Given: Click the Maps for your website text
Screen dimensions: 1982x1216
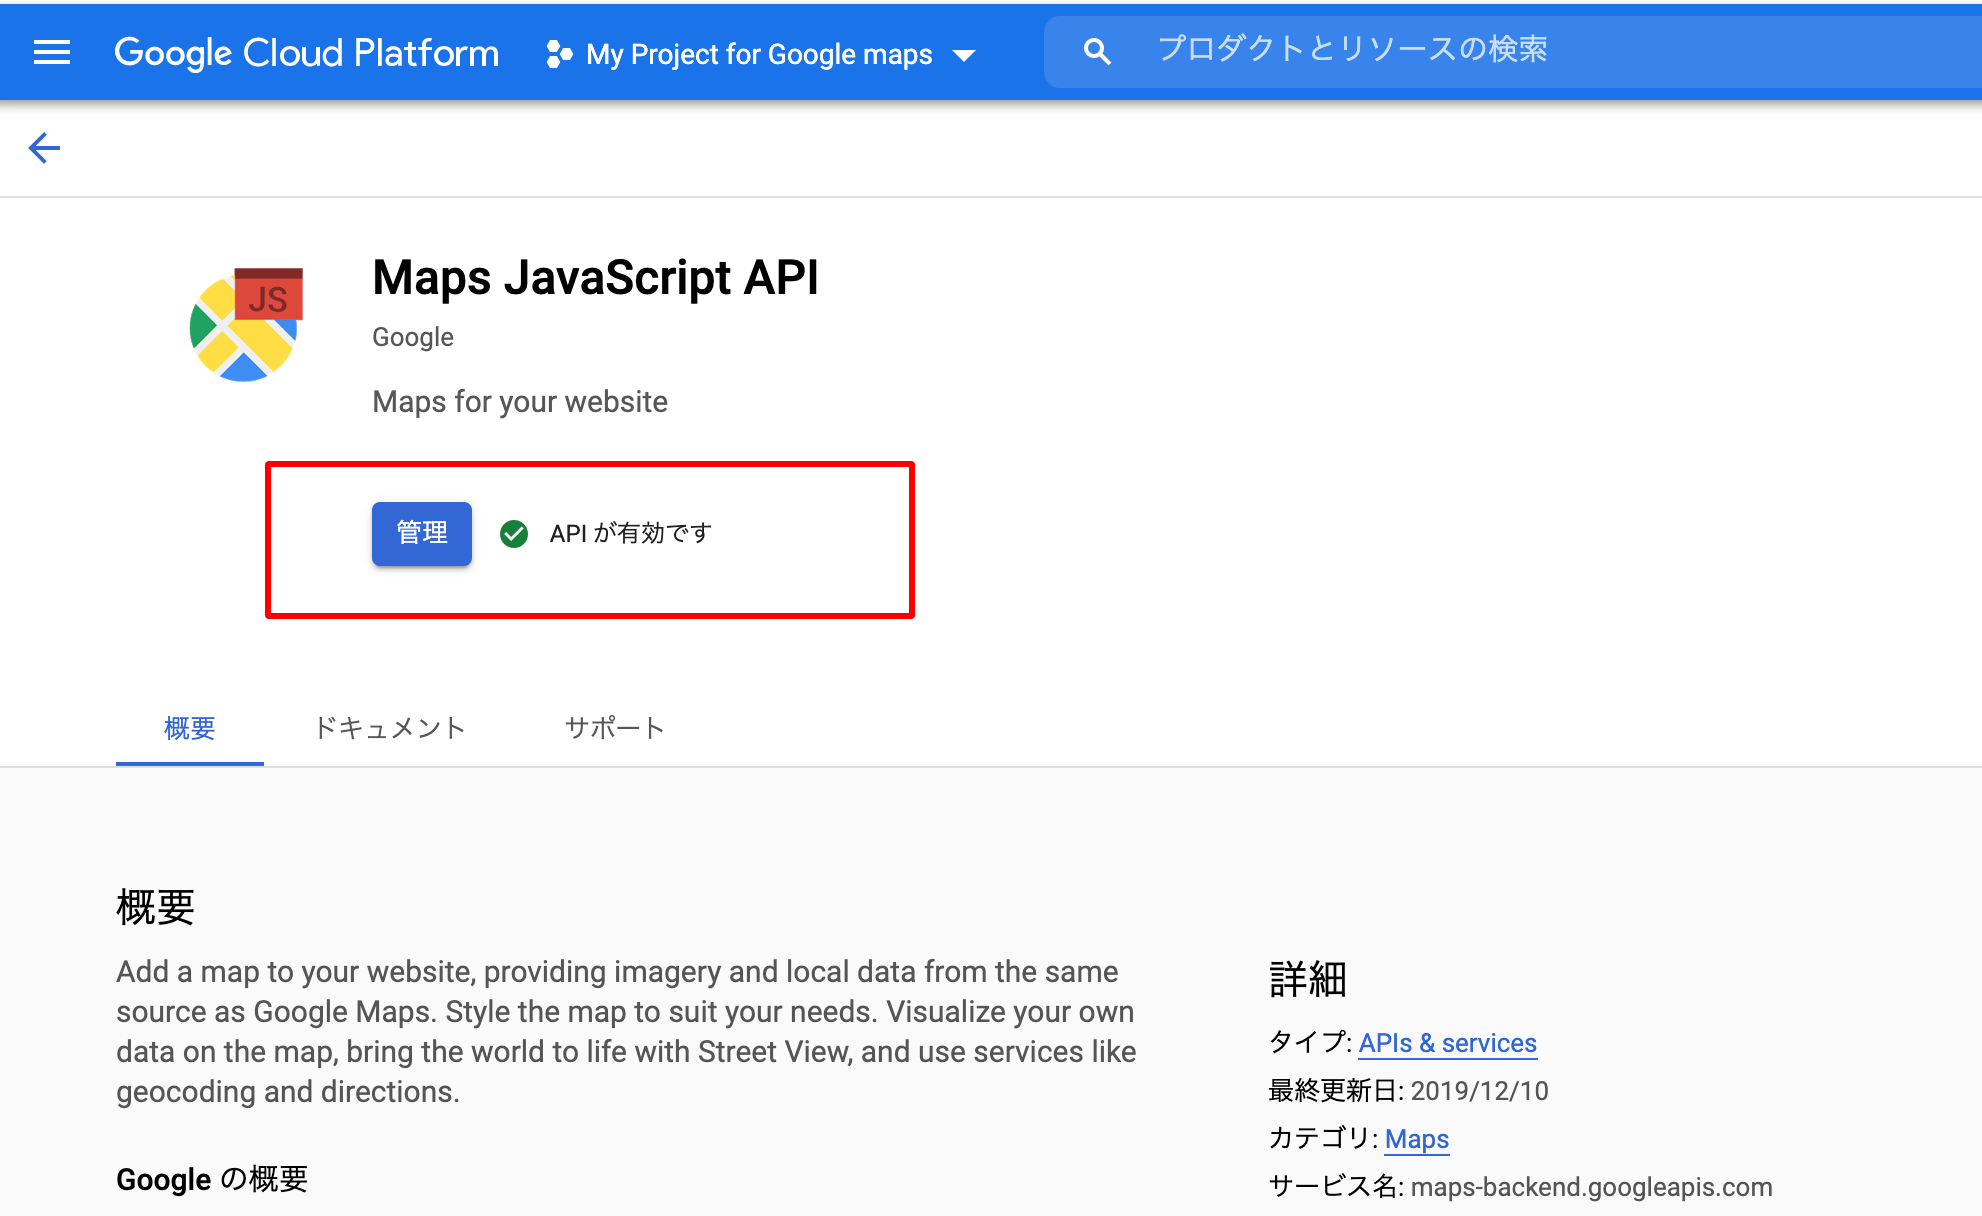Looking at the screenshot, I should [520, 401].
